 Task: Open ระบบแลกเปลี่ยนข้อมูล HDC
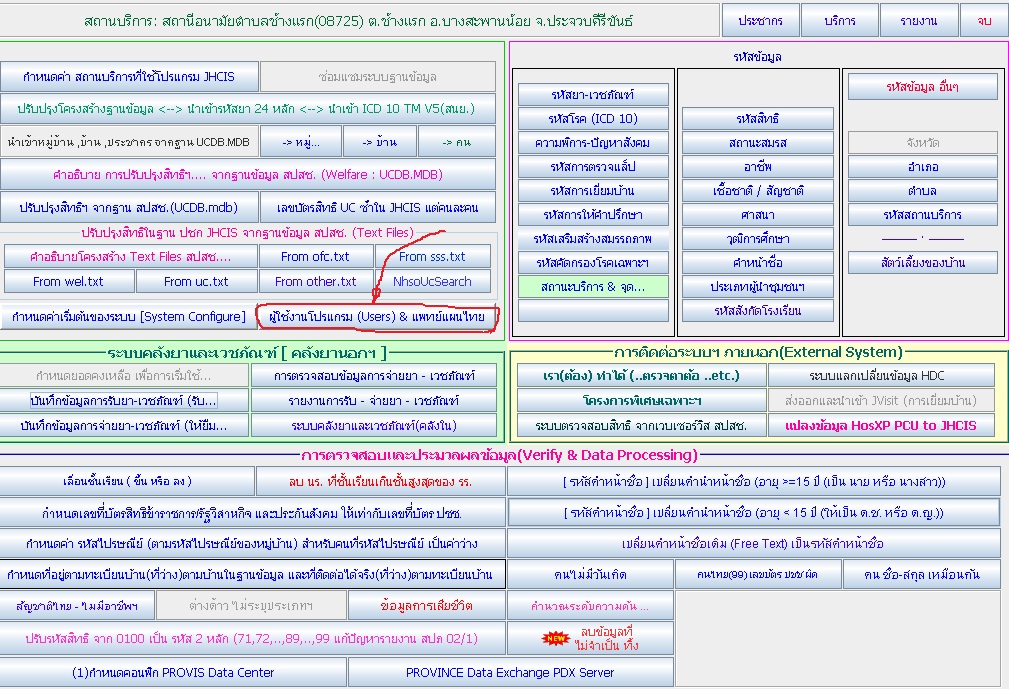[881, 376]
